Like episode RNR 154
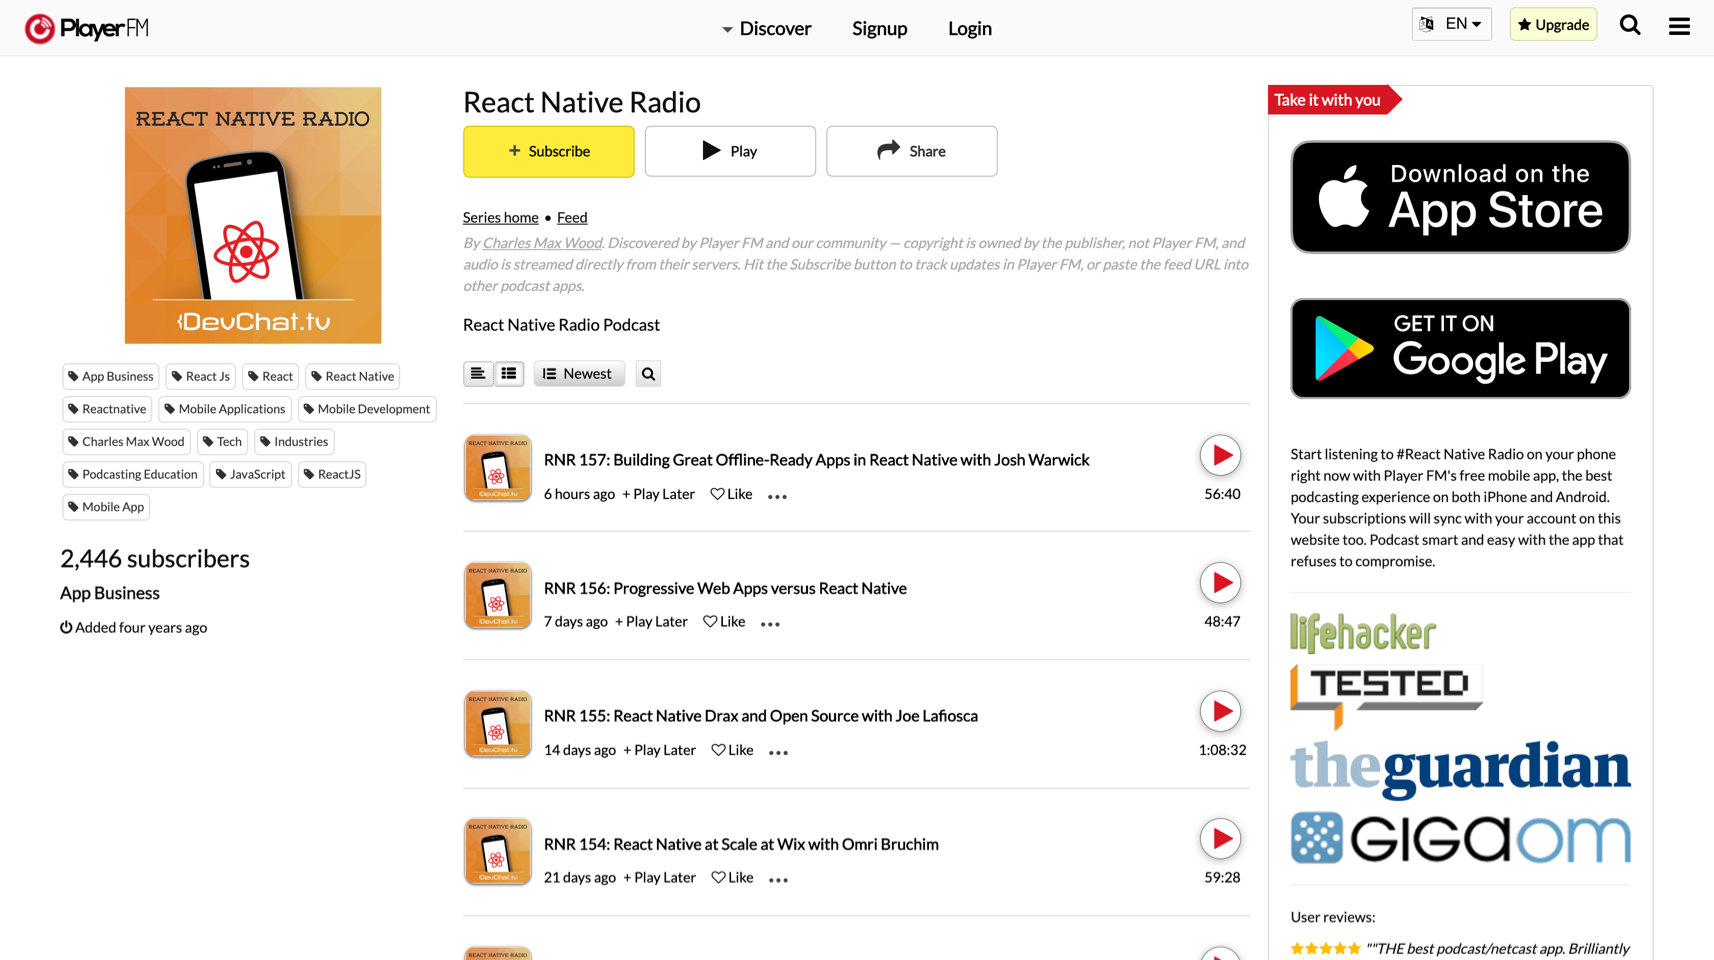 point(732,877)
